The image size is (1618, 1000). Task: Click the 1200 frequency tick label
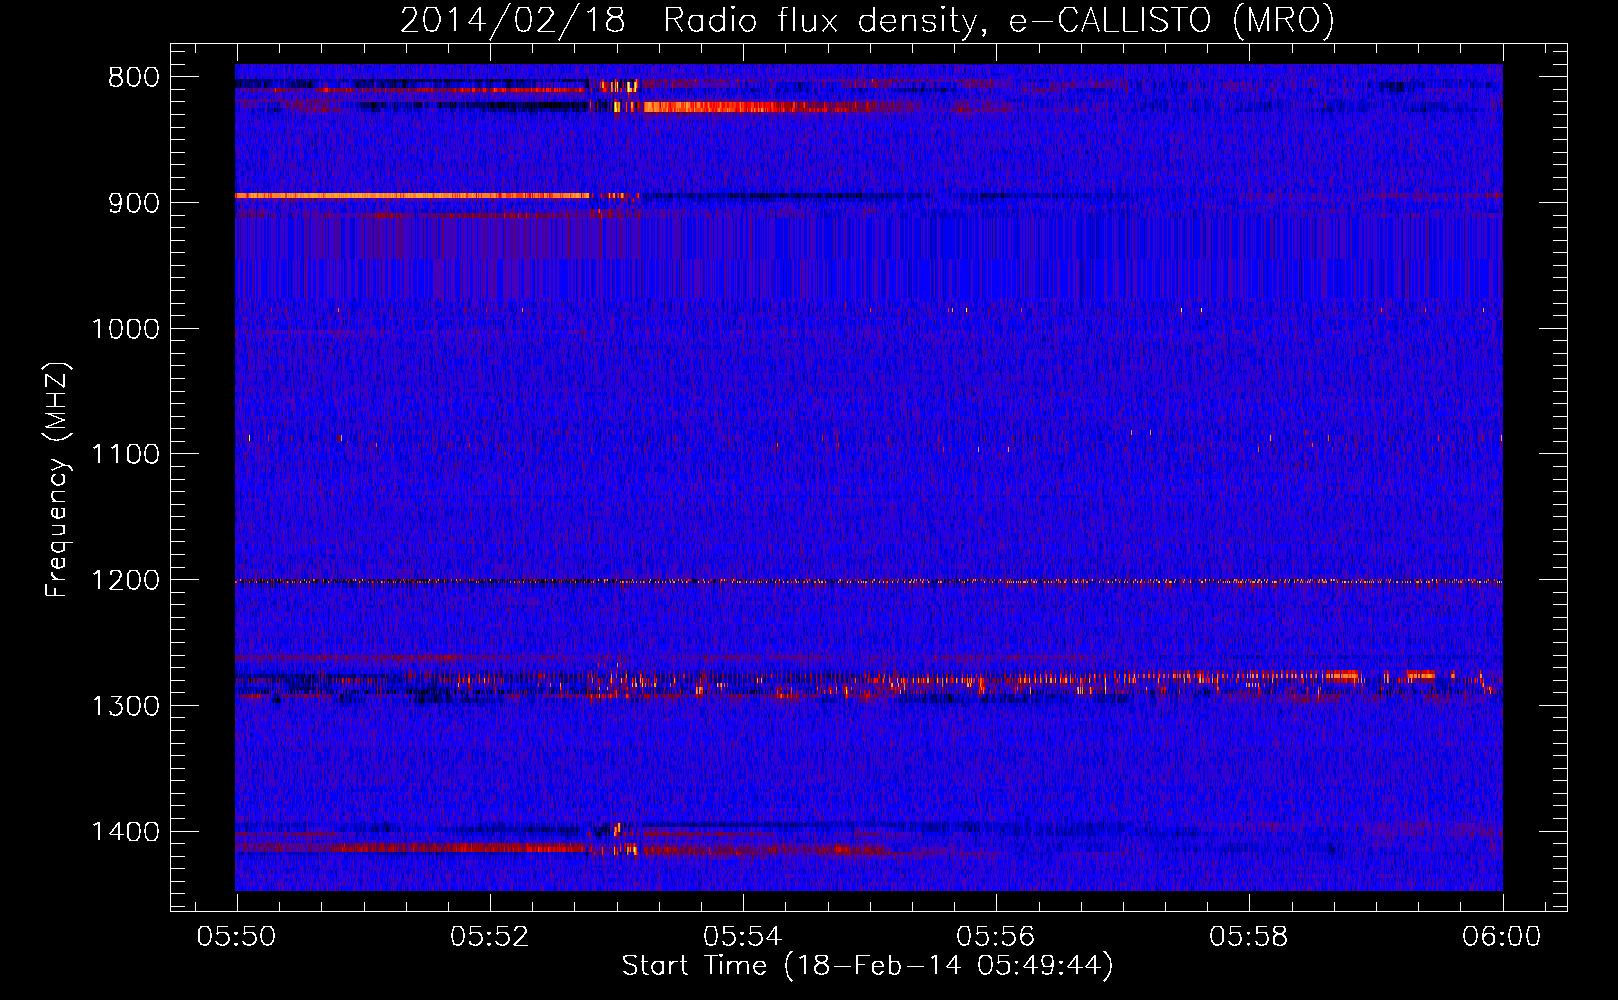click(126, 581)
